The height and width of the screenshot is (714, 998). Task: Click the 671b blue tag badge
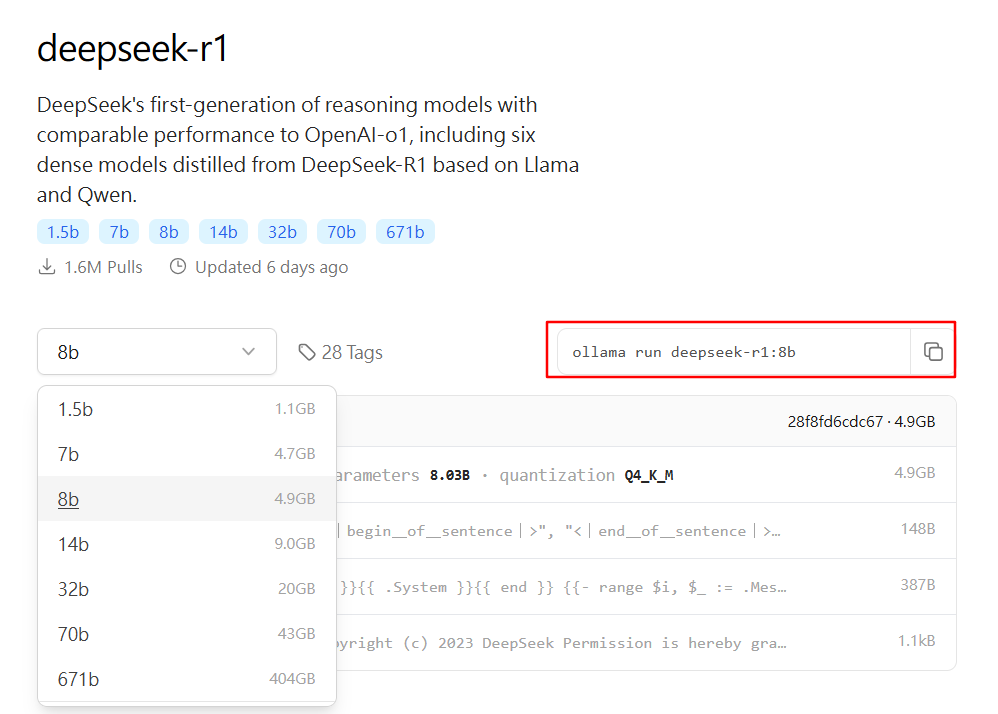[x=405, y=232]
